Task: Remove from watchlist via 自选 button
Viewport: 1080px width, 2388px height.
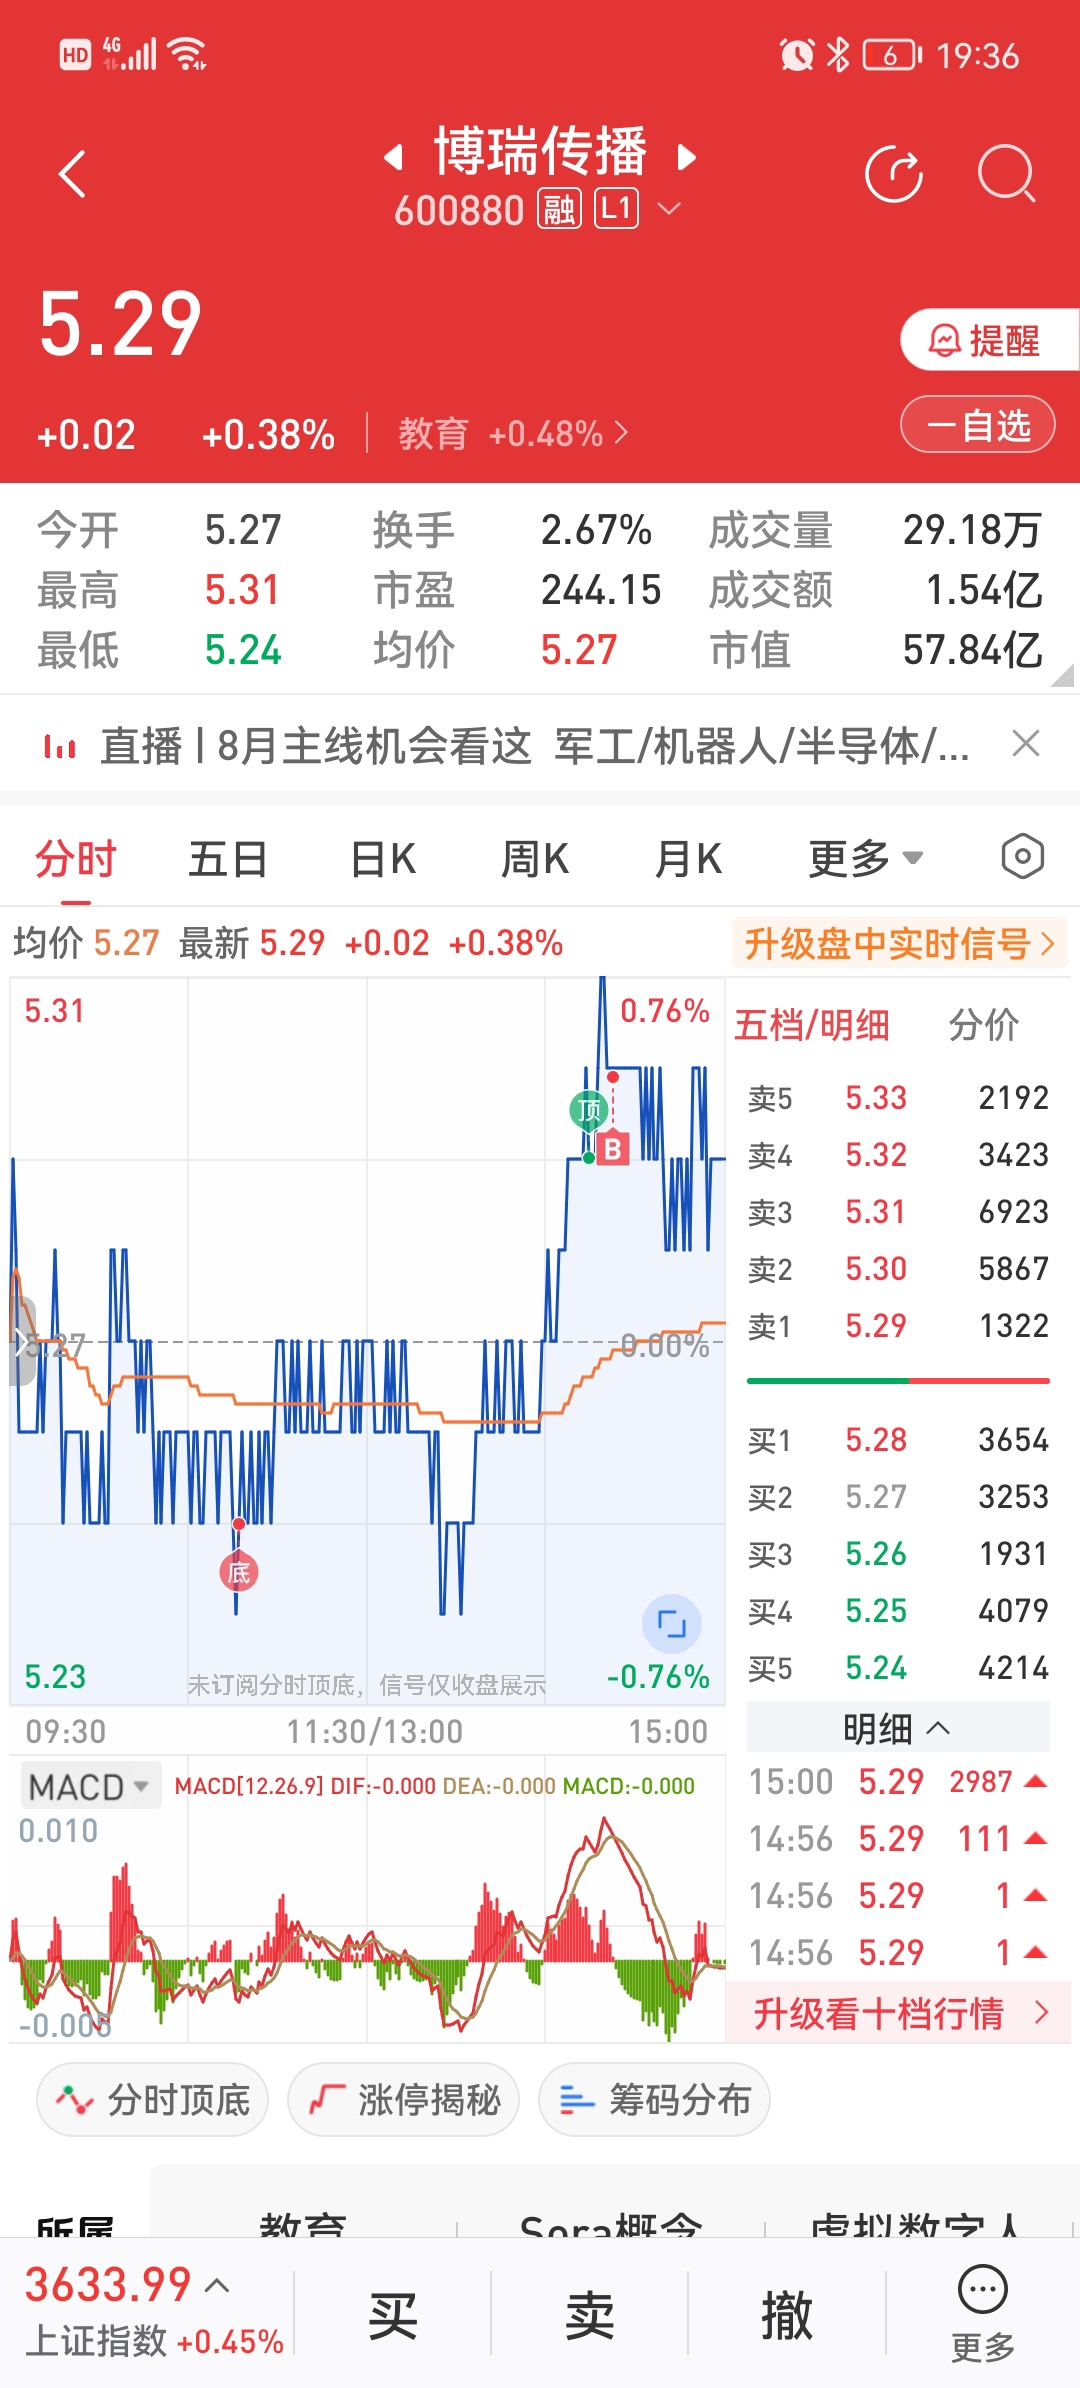Action: tap(978, 425)
